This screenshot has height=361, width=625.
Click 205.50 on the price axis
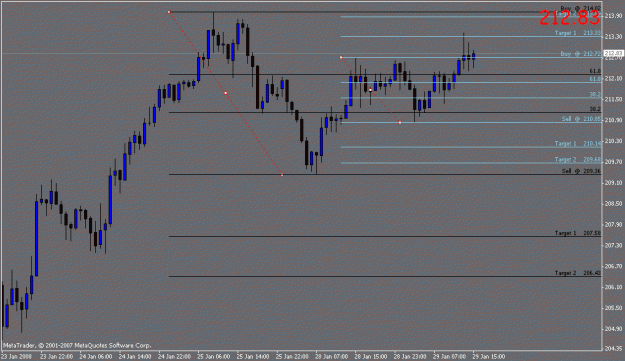click(x=613, y=308)
